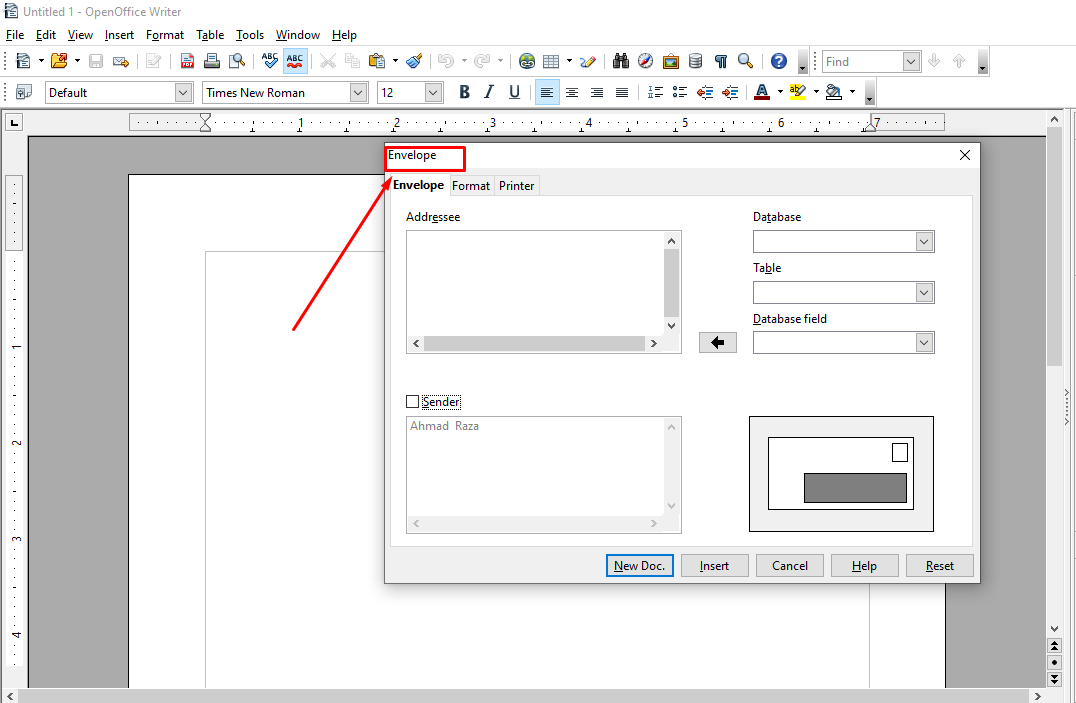
Task: Click the Print icon
Action: coord(212,61)
